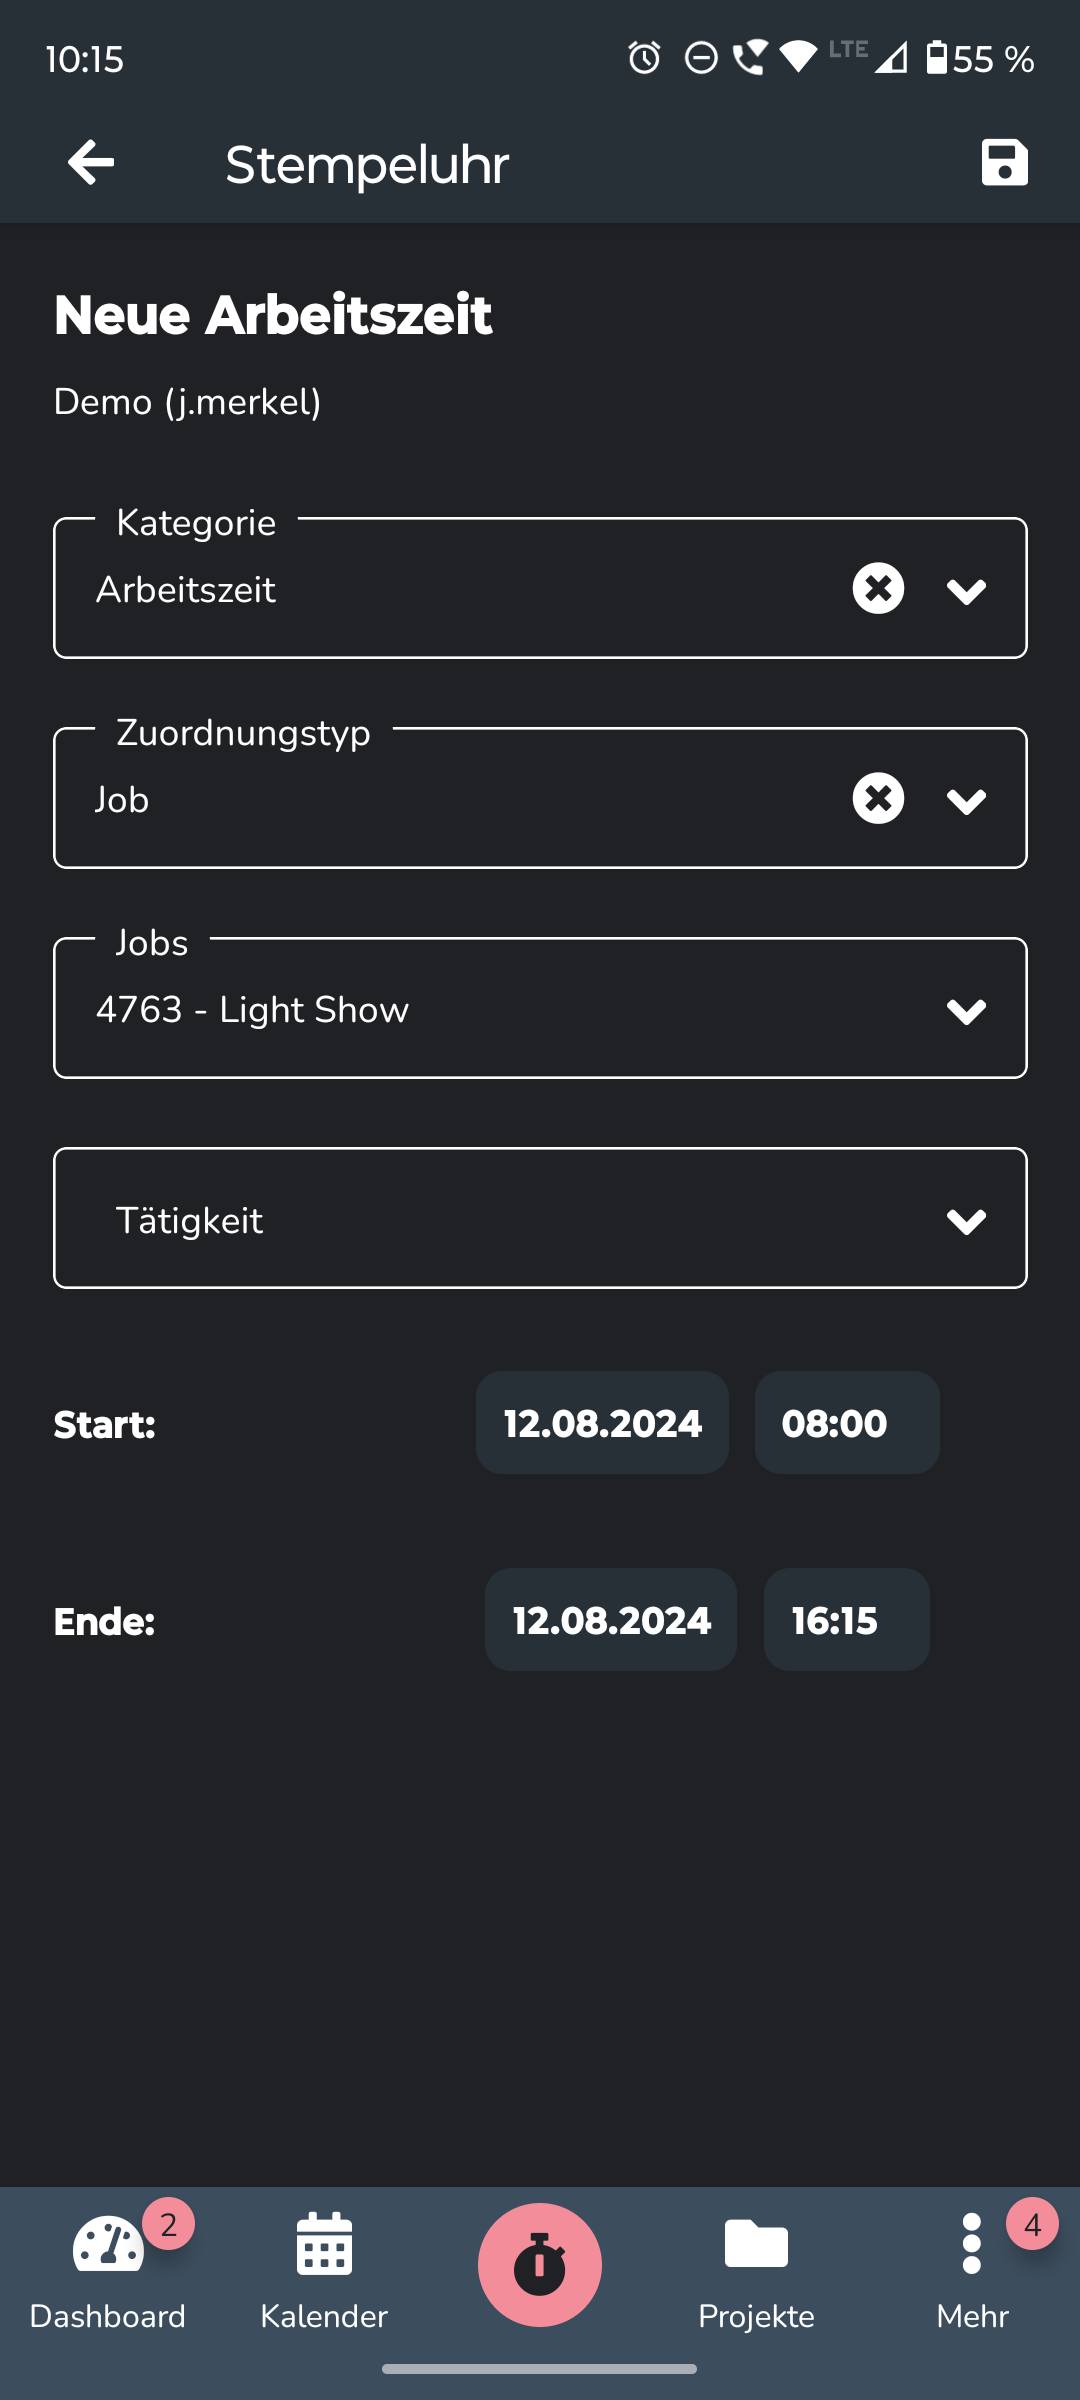
Task: Open the Projekte folder icon
Action: pos(756,2246)
